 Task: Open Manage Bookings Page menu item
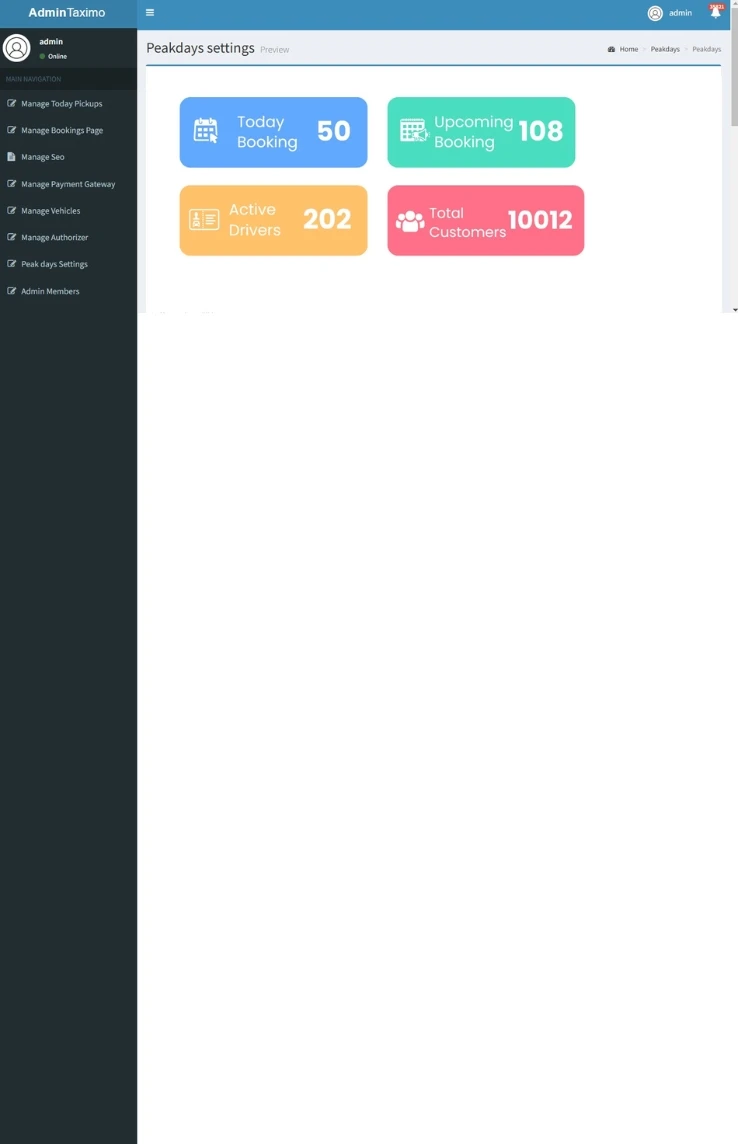[x=61, y=131]
